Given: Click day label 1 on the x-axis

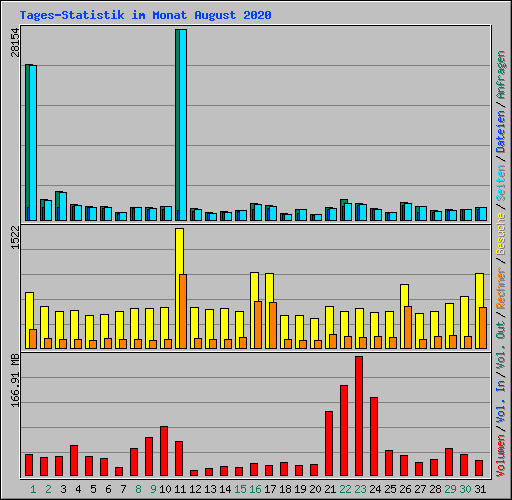Looking at the screenshot, I should 33,489.
